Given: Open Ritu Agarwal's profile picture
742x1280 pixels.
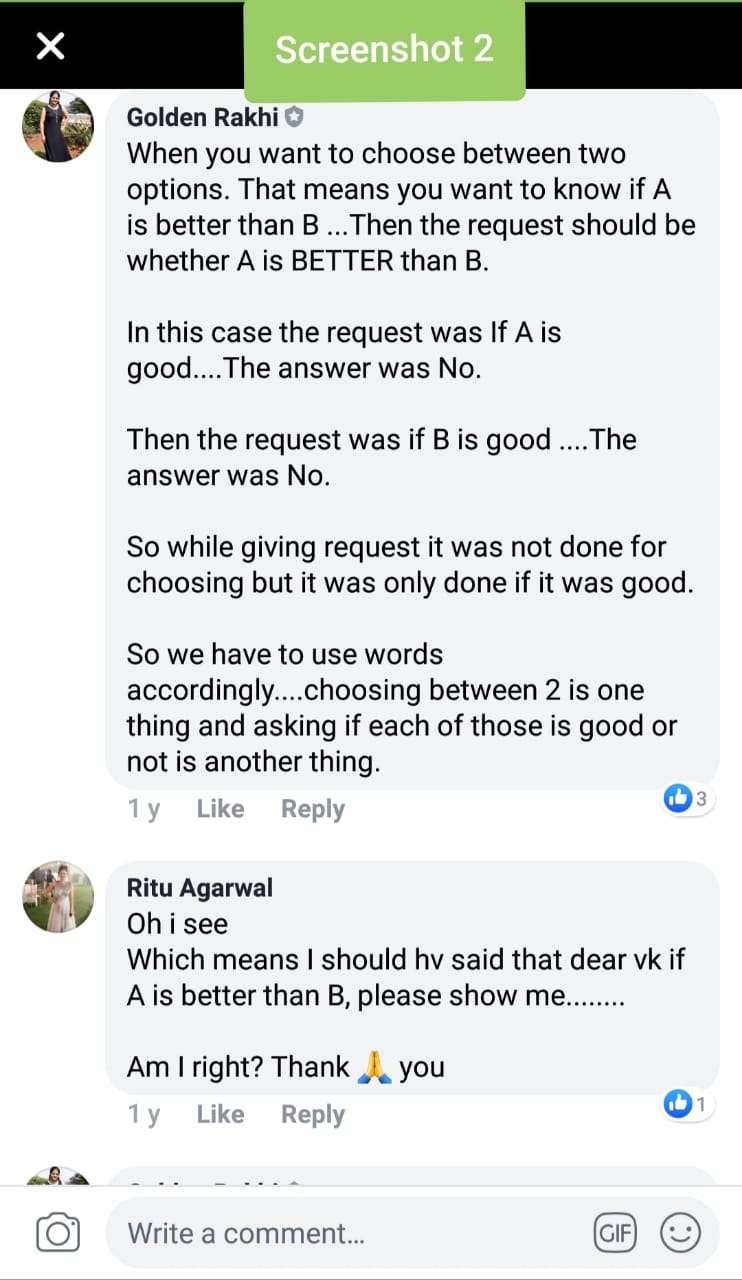Looking at the screenshot, I should coord(58,897).
